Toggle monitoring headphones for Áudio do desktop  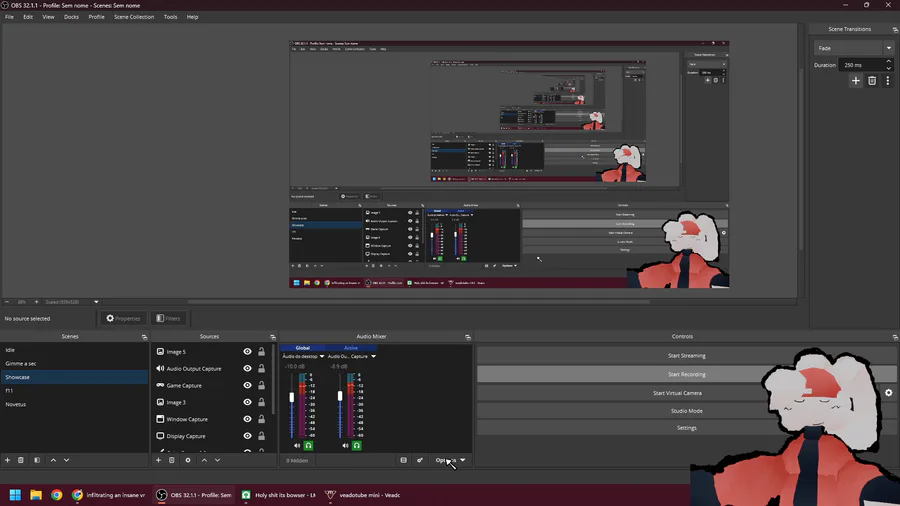[308, 445]
